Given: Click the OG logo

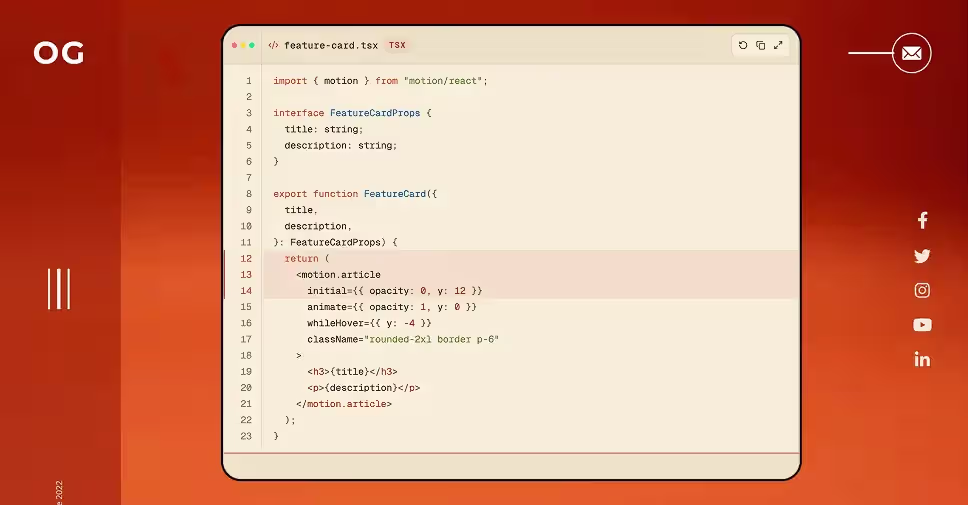Looking at the screenshot, I should point(59,53).
